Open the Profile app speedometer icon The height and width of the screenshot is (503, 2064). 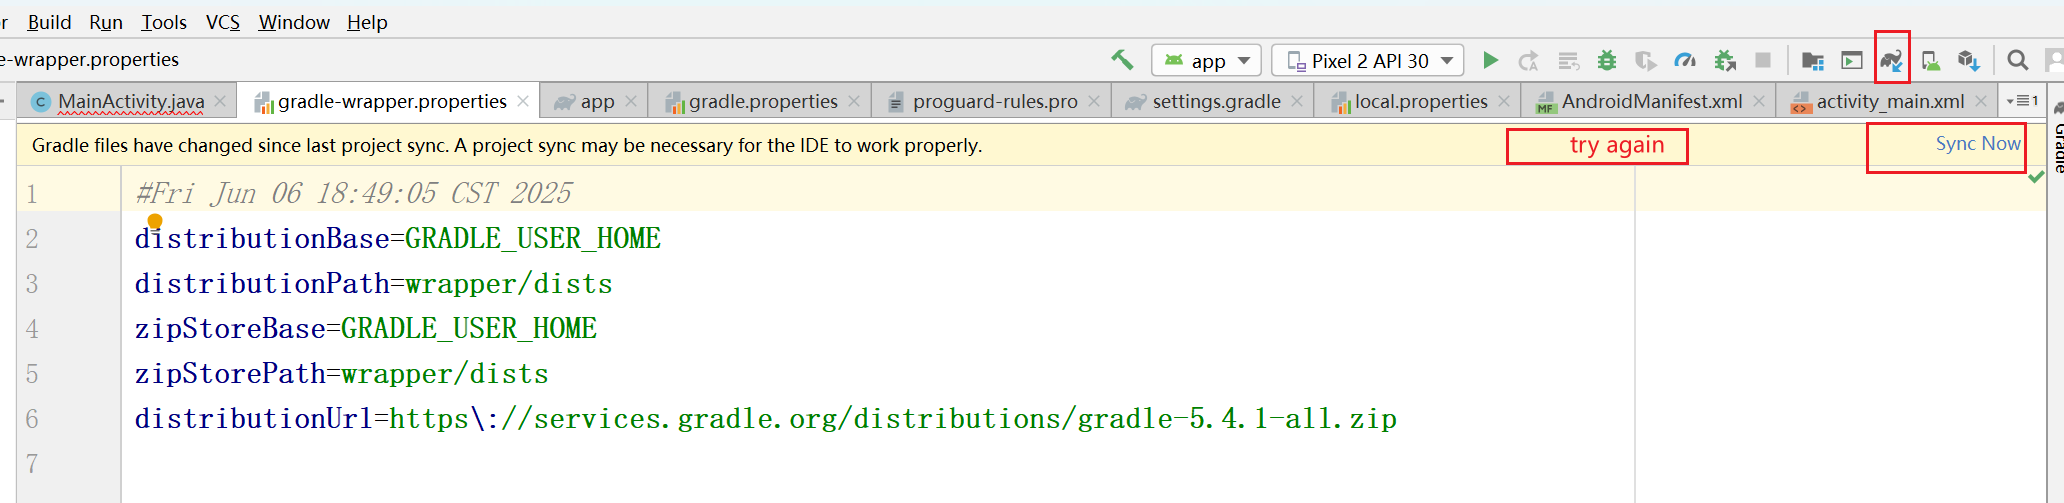1685,61
